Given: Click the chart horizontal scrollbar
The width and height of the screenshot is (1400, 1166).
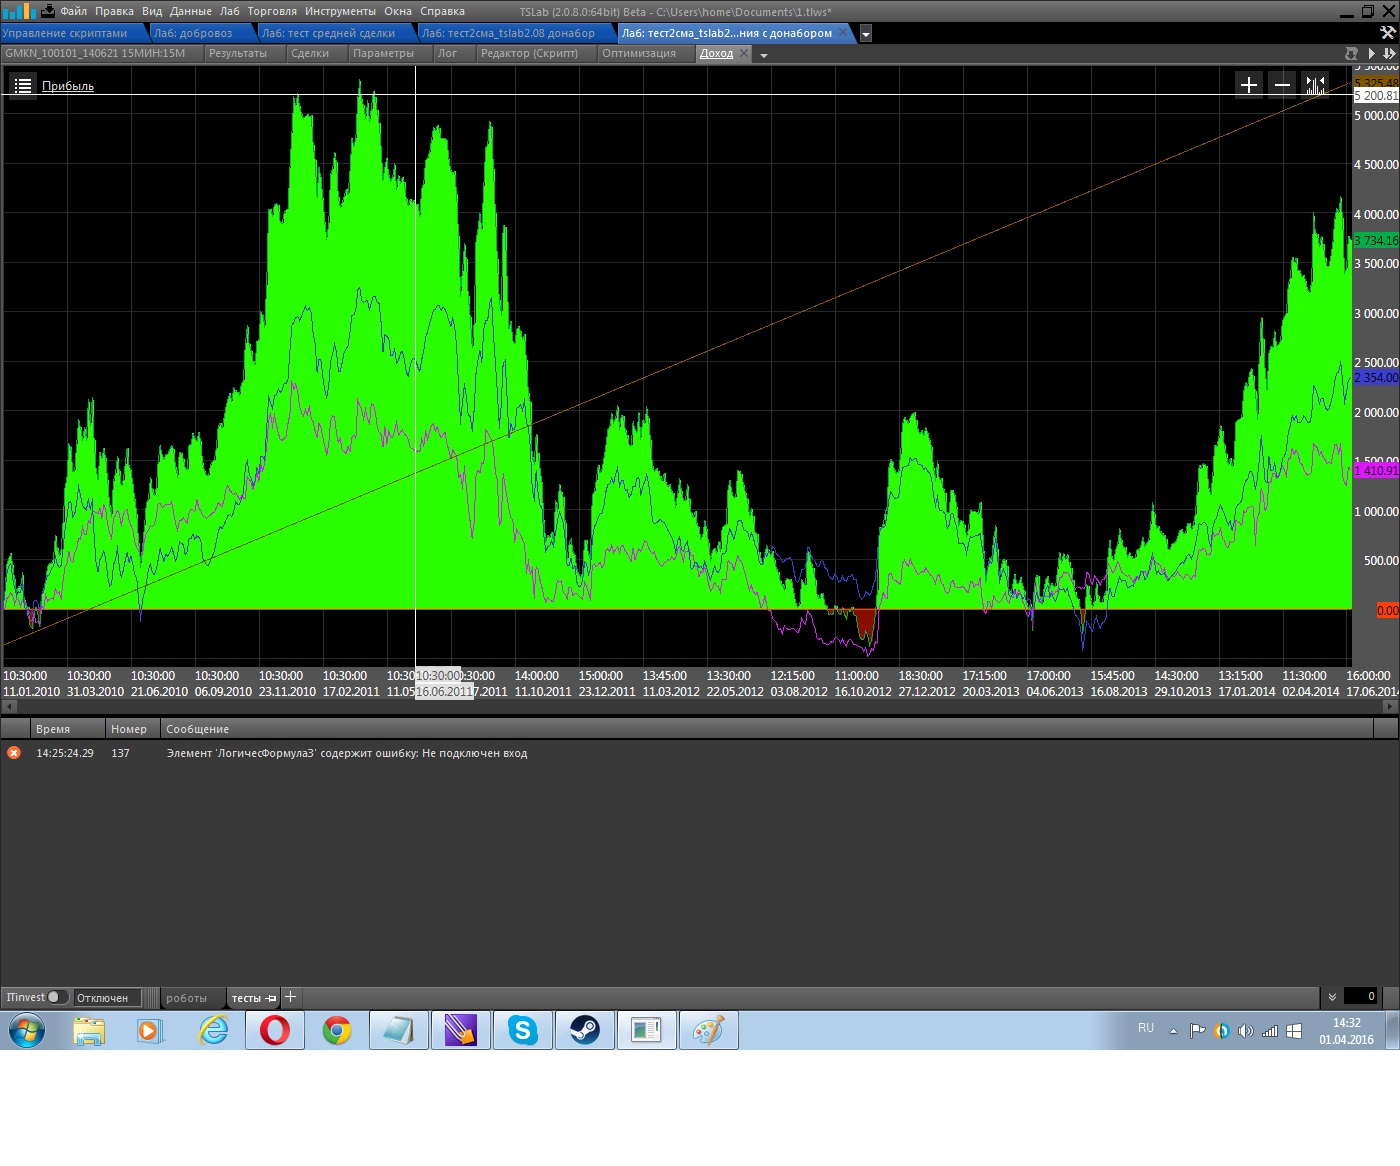Looking at the screenshot, I should pos(700,706).
